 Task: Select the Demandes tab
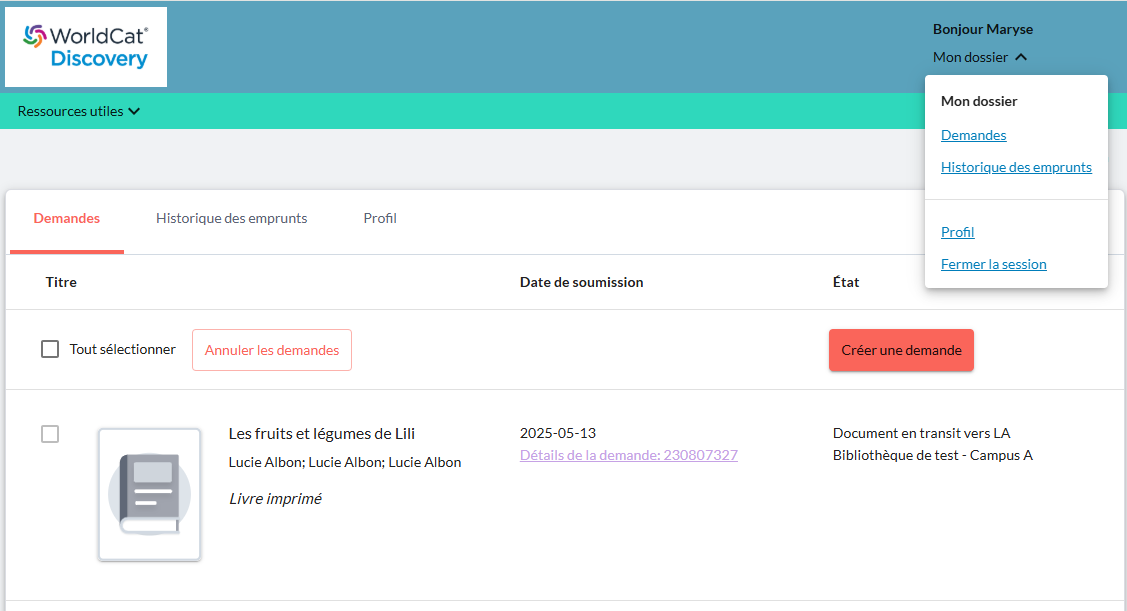67,218
